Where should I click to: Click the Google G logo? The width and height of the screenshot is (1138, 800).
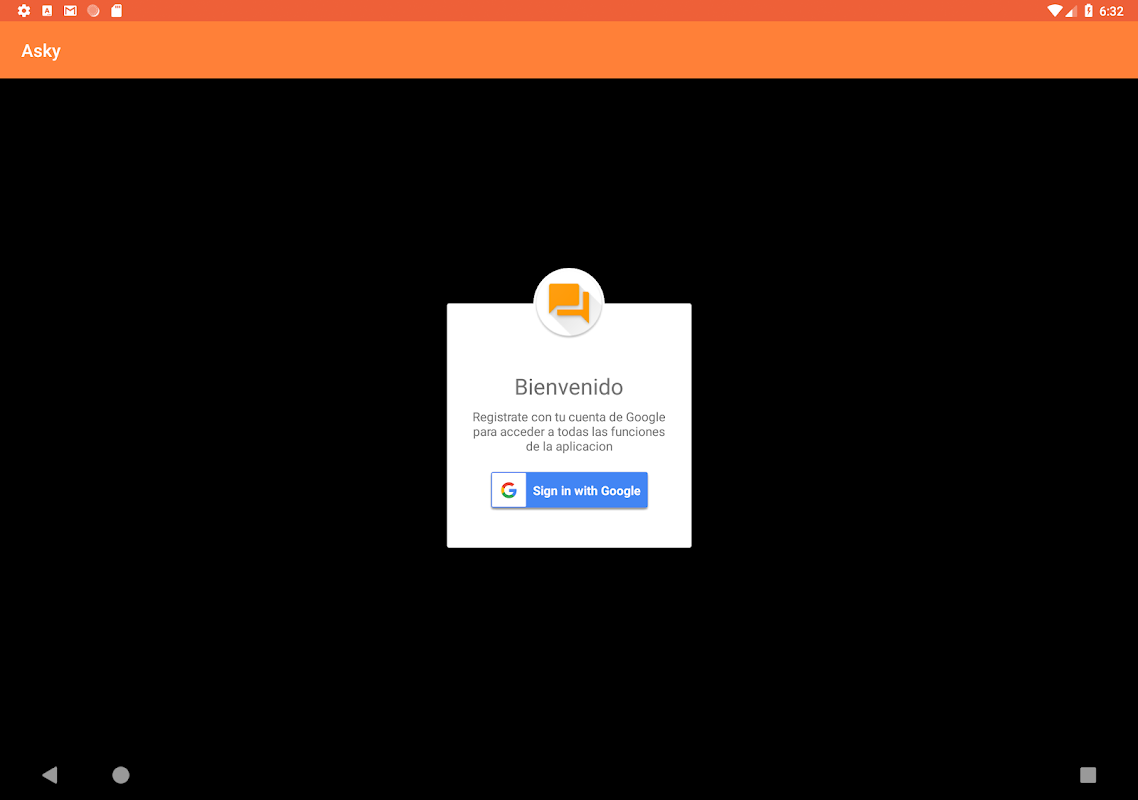(509, 490)
